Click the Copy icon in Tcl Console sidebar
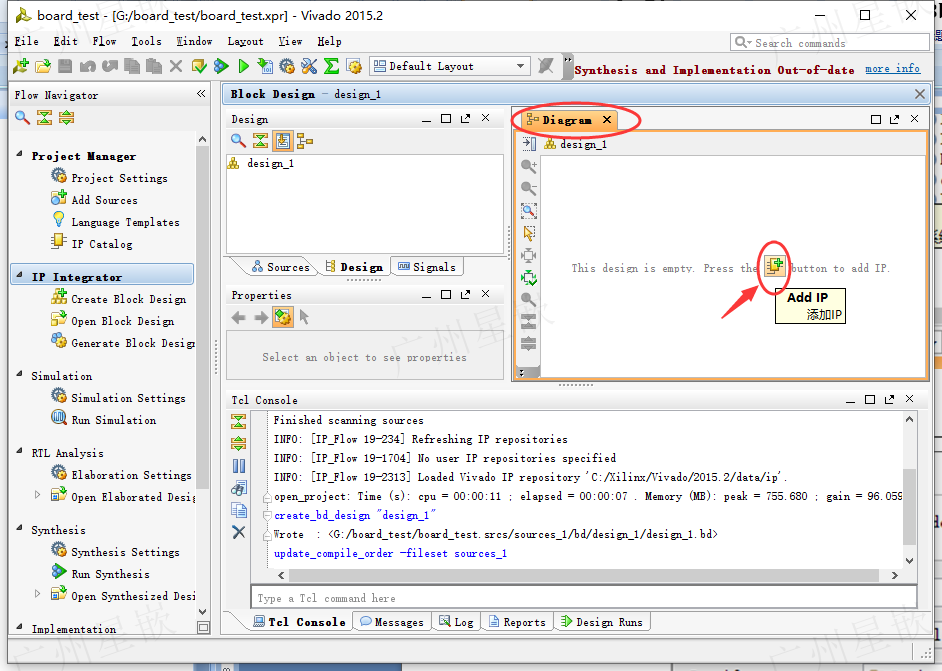This screenshot has width=942, height=671. pyautogui.click(x=239, y=510)
